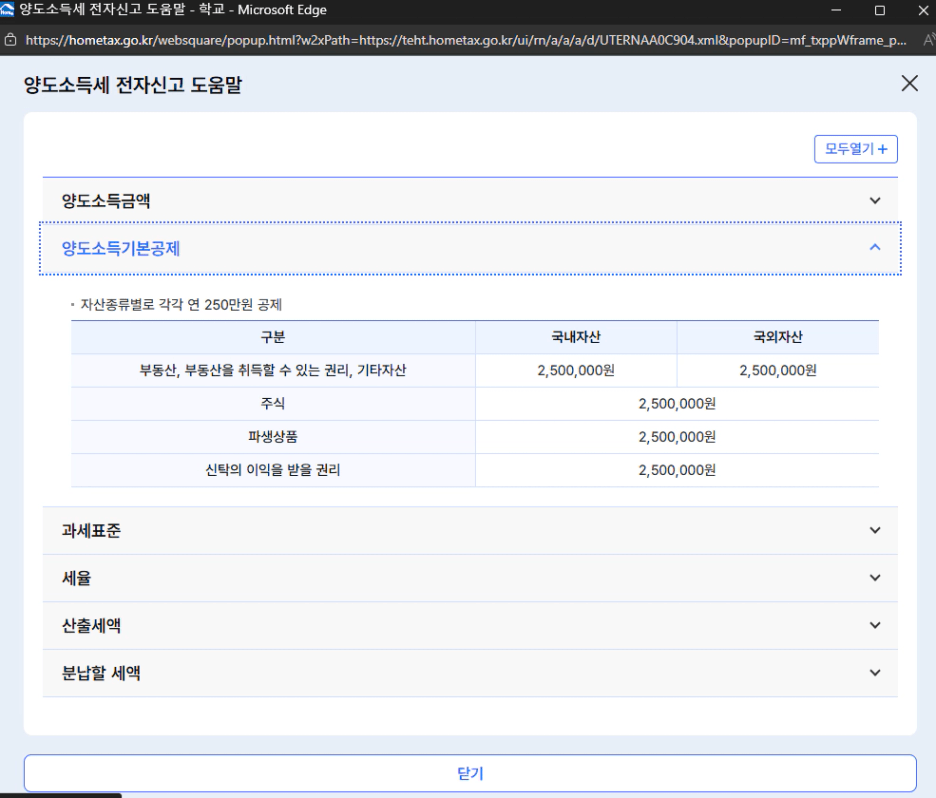
Task: Click the 모두열기 plus button
Action: click(x=856, y=149)
